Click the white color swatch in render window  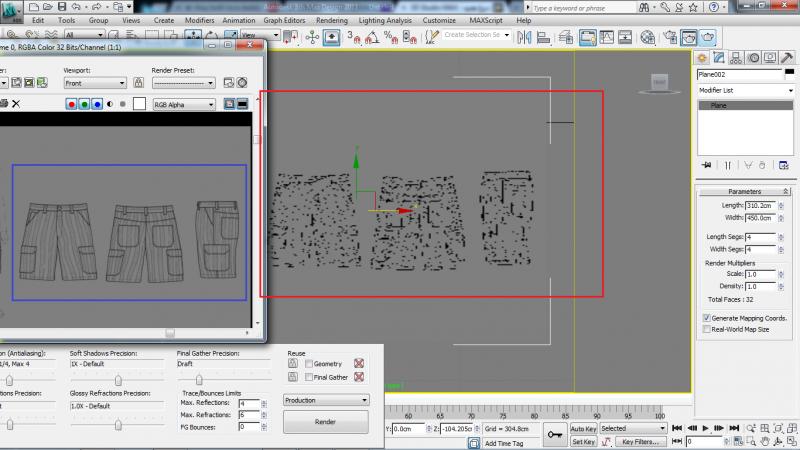tap(140, 104)
